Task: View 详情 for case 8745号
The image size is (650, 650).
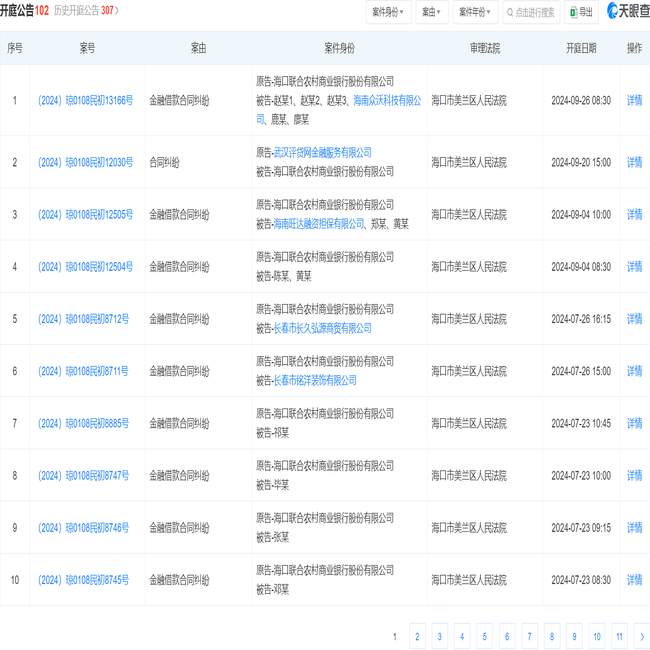Action: coord(634,580)
